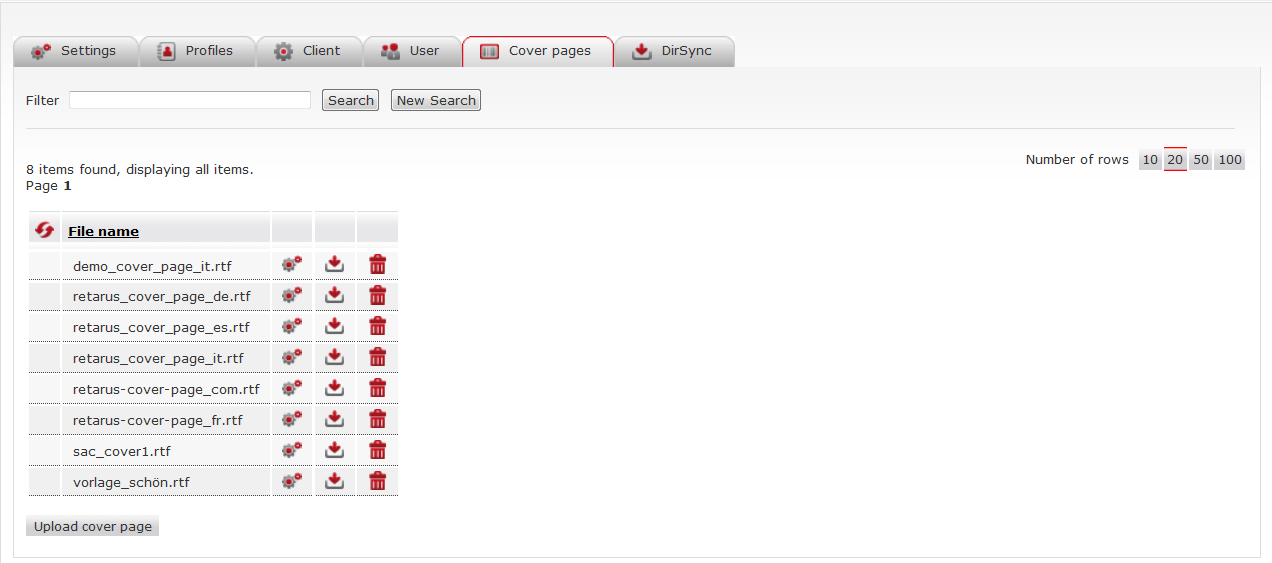Focus the Filter text field
Screen dimensions: 1272x563
pyautogui.click(x=190, y=100)
